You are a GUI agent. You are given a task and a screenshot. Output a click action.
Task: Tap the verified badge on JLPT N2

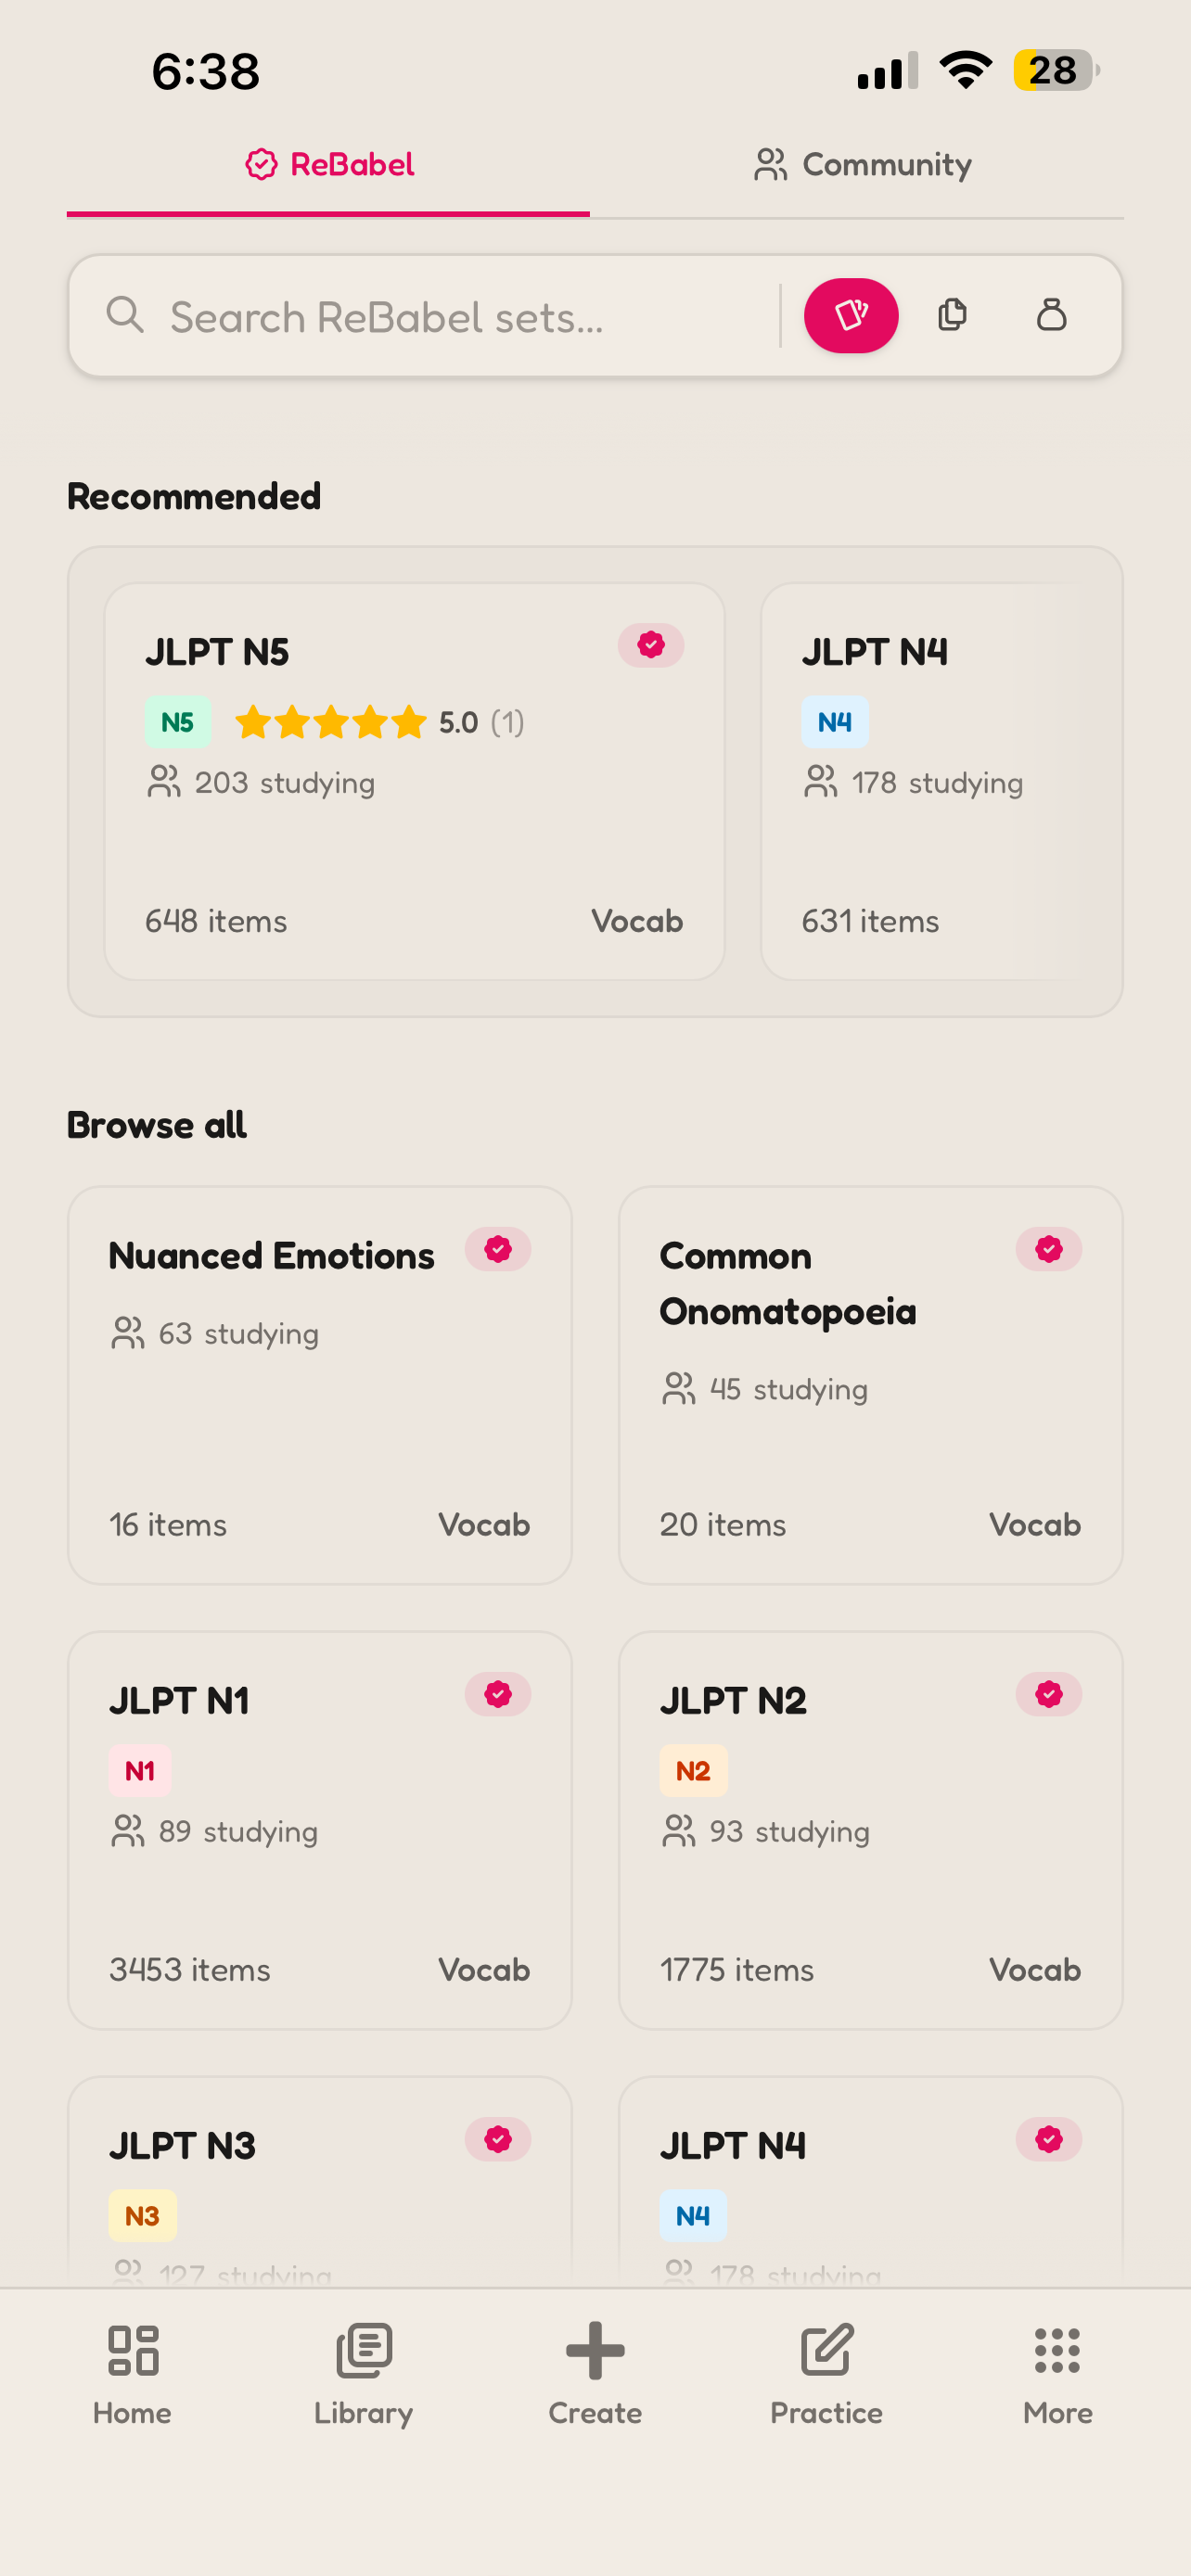(1049, 1694)
